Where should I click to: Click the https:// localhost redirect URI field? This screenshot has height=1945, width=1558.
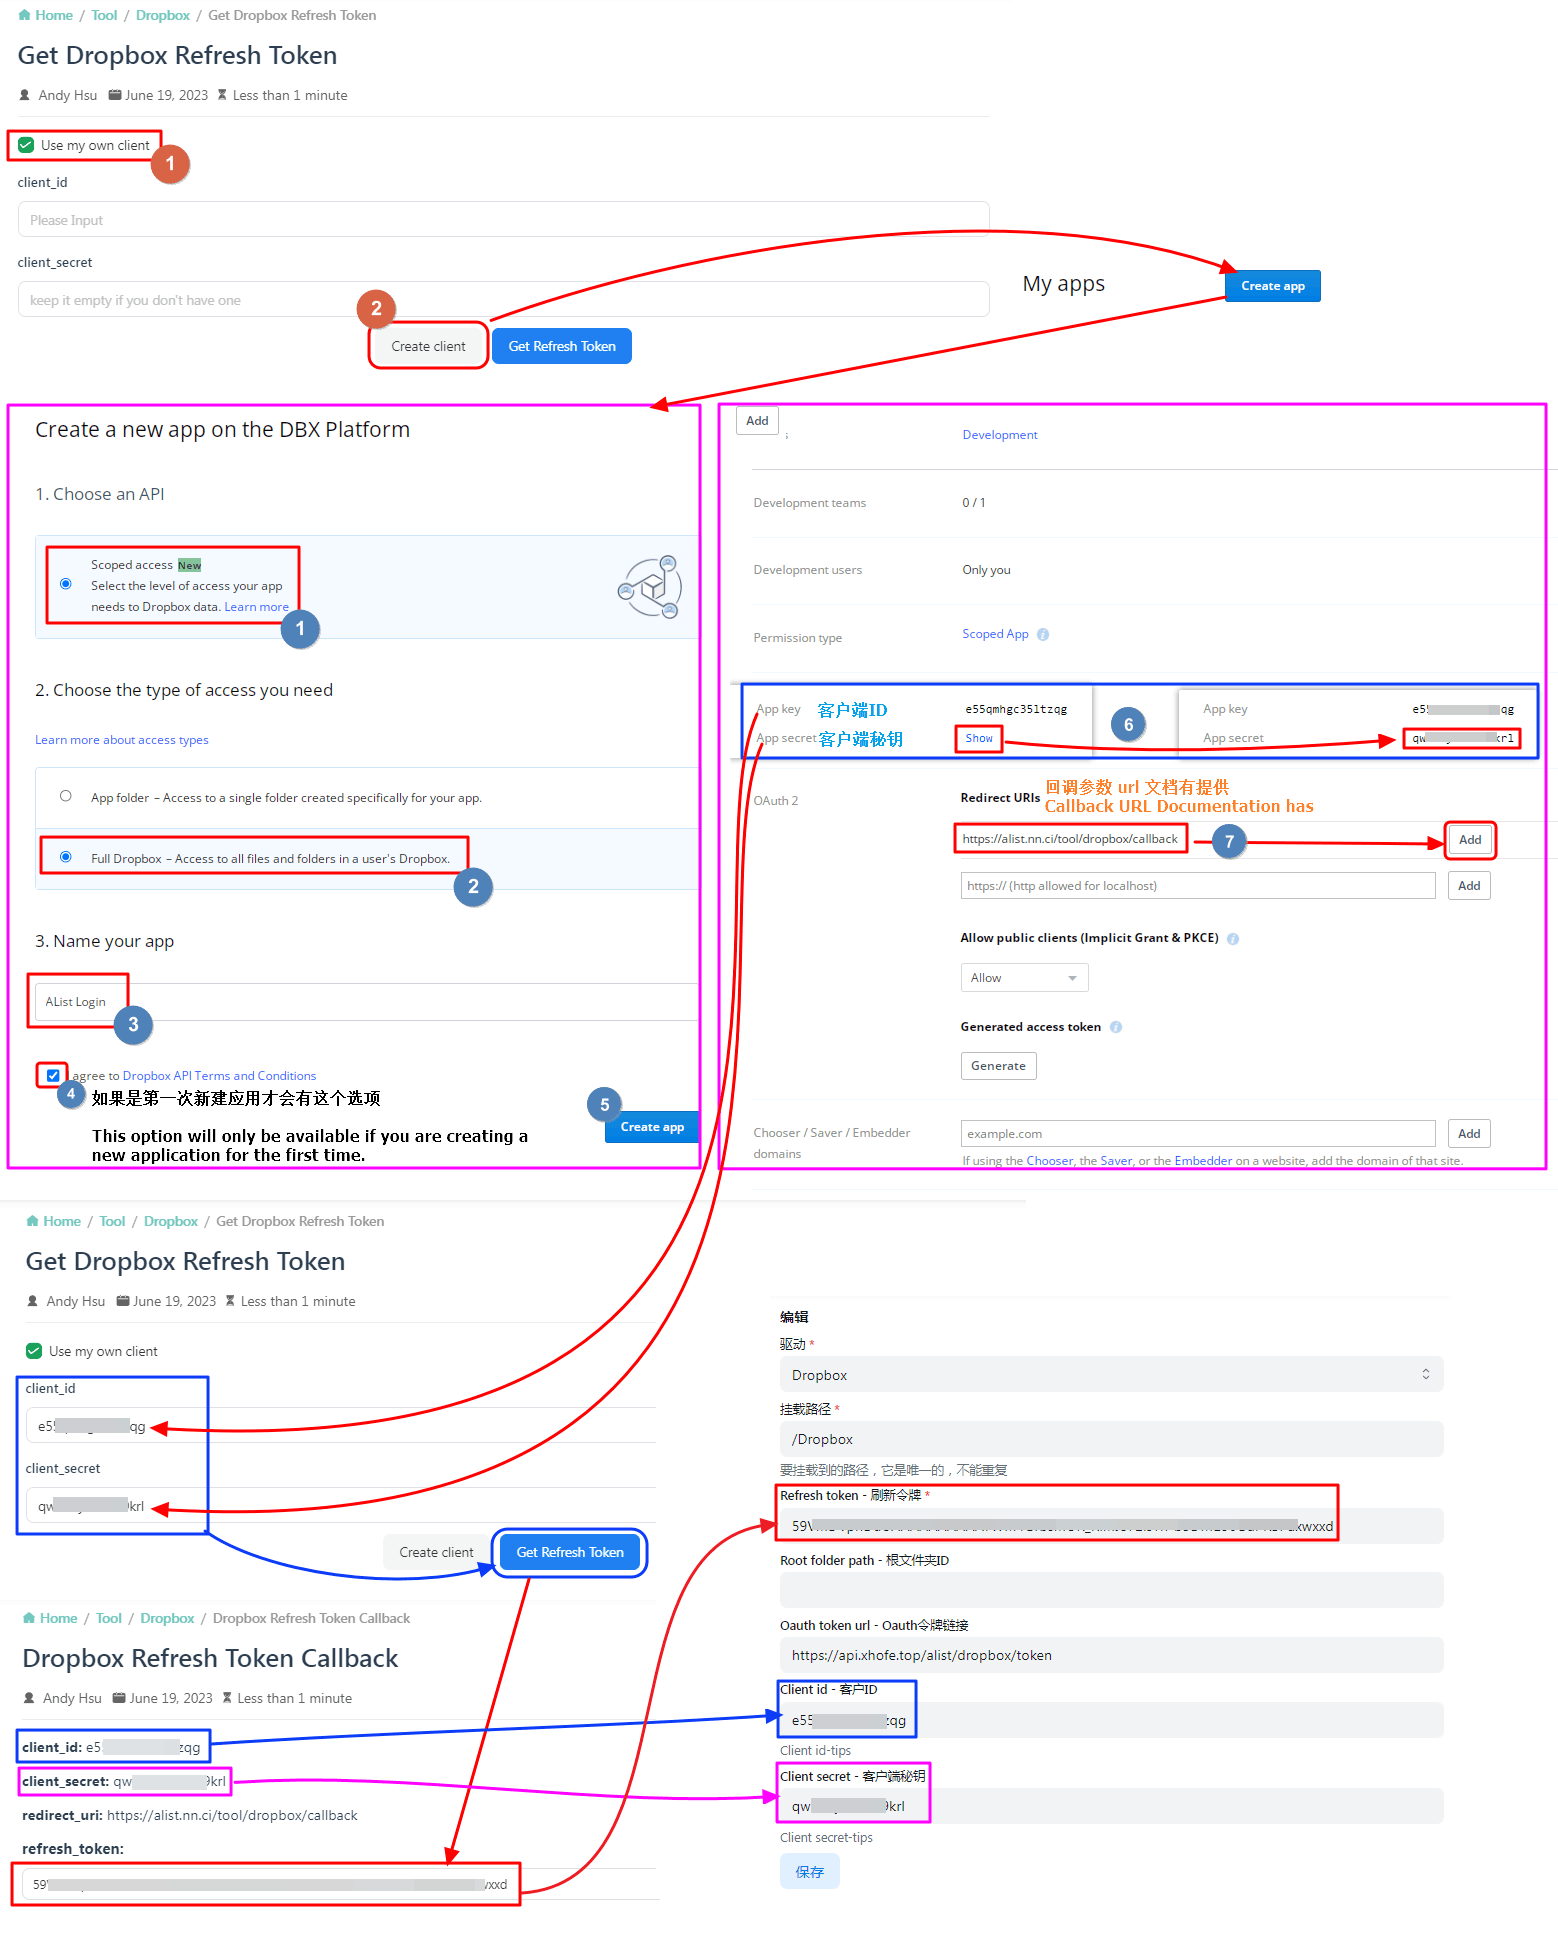[x=1198, y=886]
